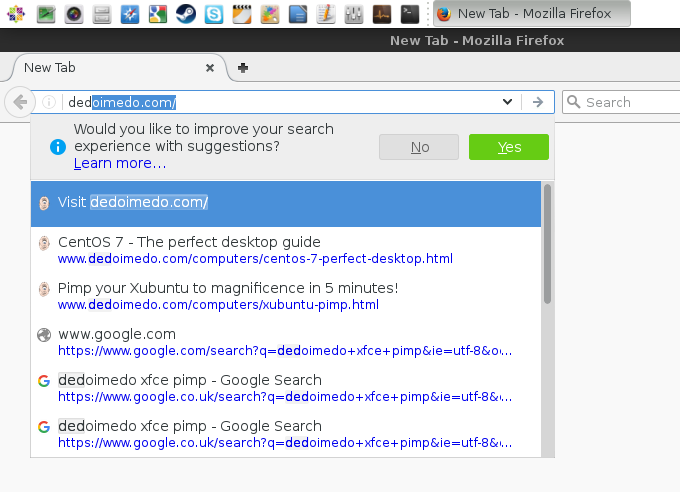The image size is (680, 492).
Task: Click xubuntu-pimp.html URL text
Action: (218, 305)
